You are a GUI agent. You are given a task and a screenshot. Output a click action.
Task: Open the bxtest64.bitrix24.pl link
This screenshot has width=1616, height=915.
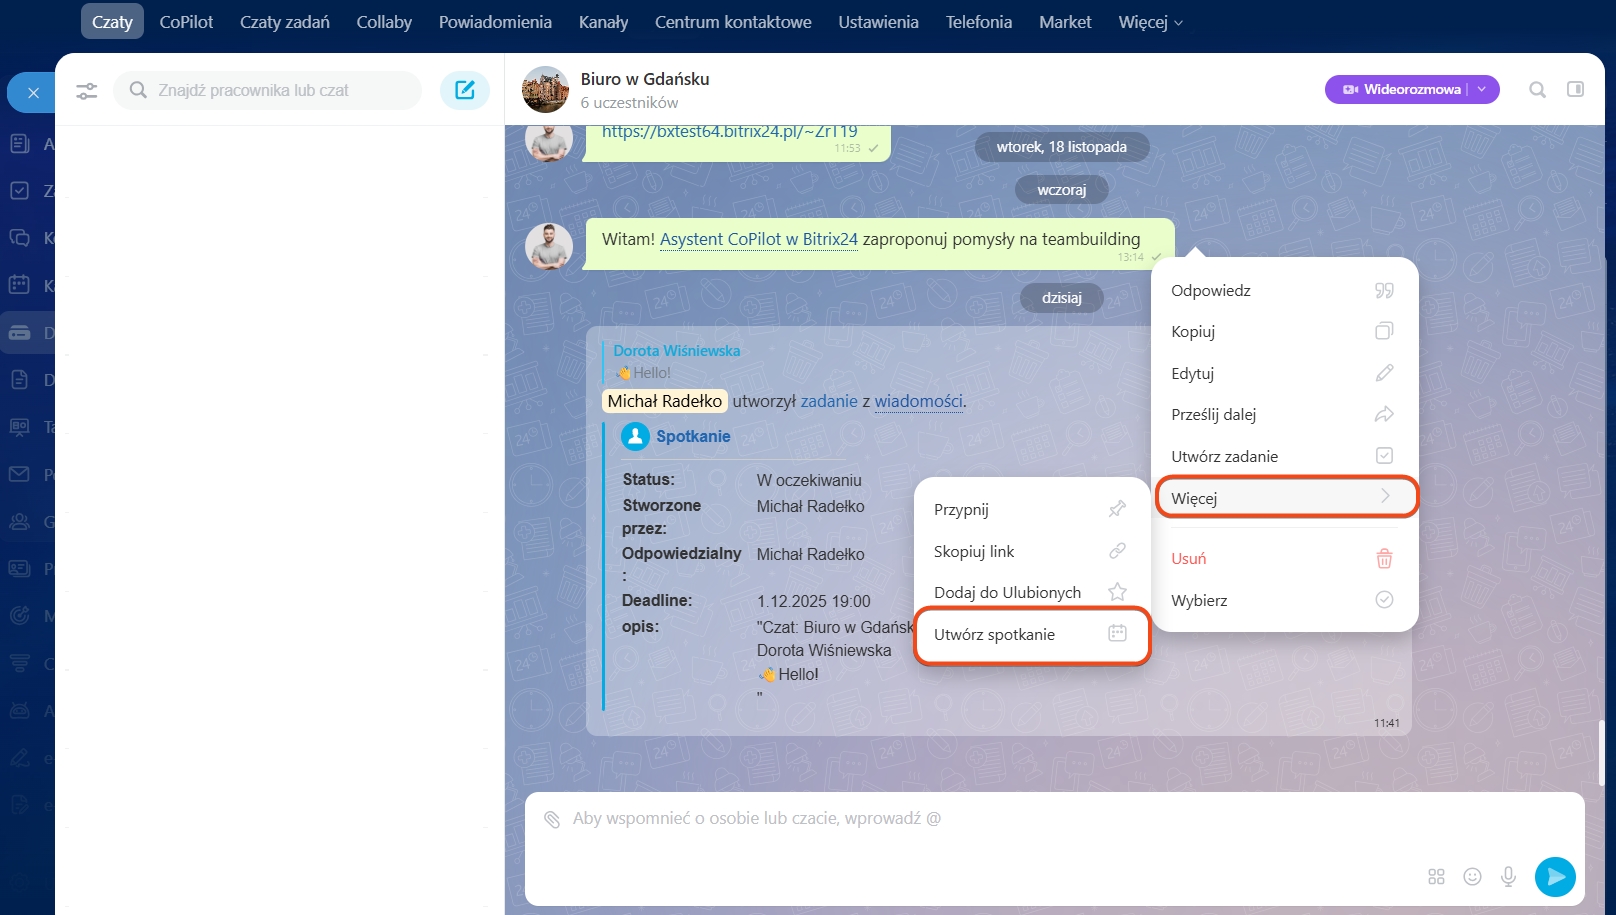click(730, 132)
